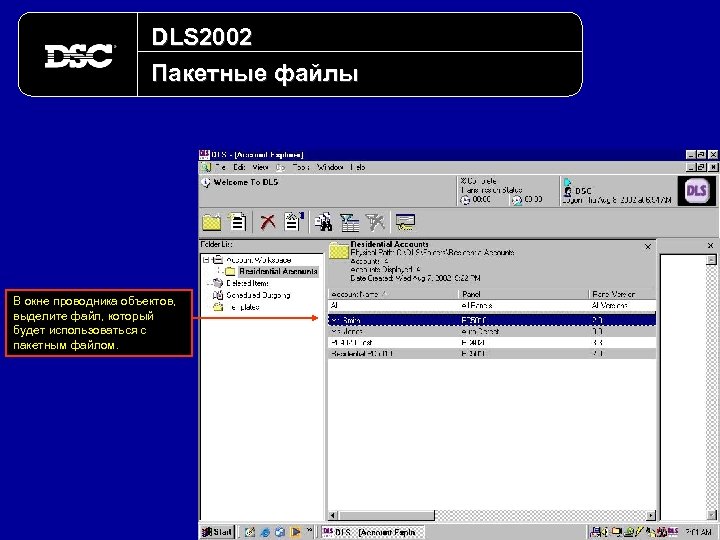Close the far-right side pane with X
720x540 pixels.
pos(710,246)
